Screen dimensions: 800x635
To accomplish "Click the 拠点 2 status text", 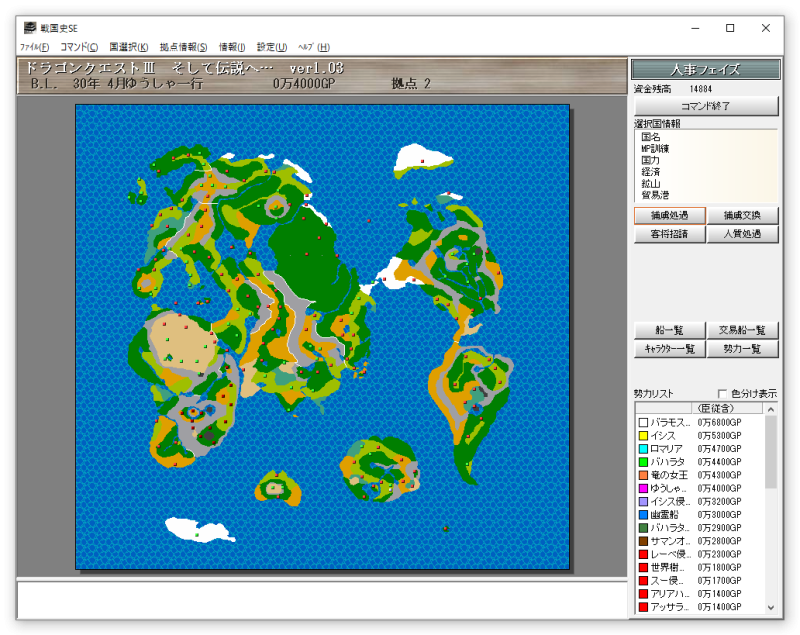I will 411,84.
